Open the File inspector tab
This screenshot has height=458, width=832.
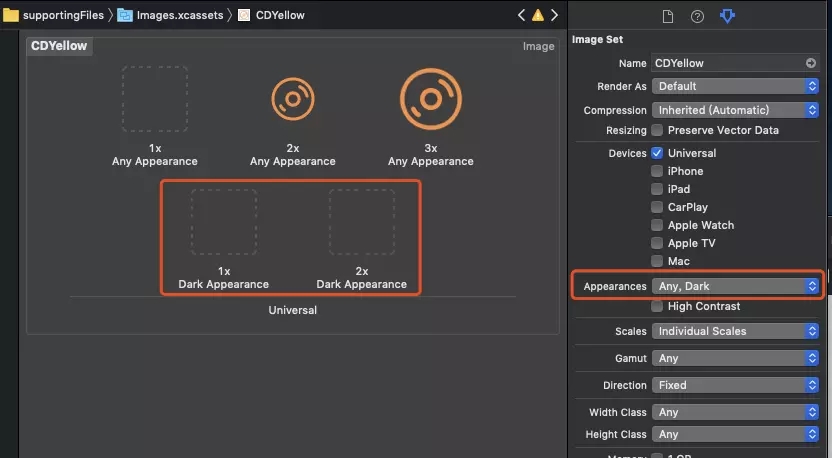[x=668, y=16]
